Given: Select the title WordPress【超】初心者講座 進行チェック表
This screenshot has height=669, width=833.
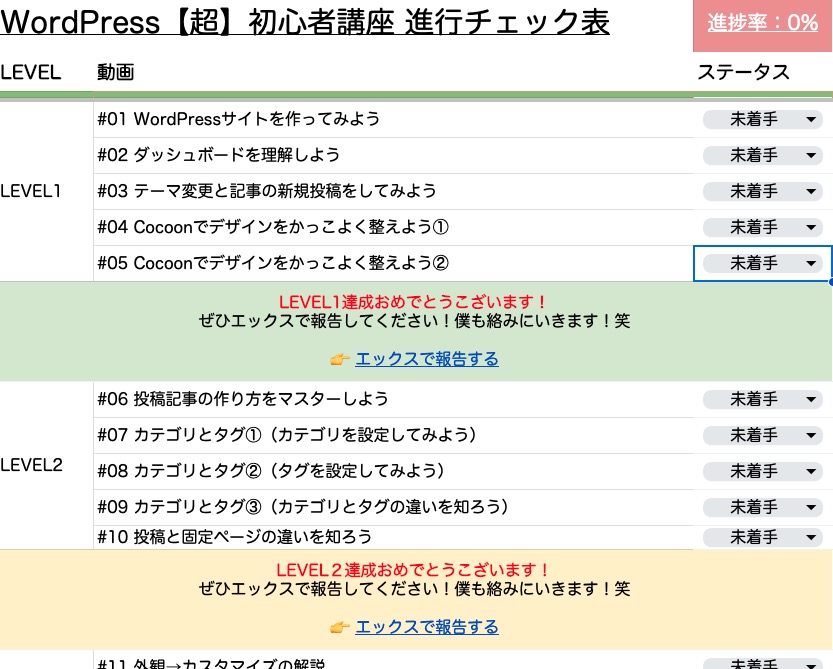Looking at the screenshot, I should 305,22.
